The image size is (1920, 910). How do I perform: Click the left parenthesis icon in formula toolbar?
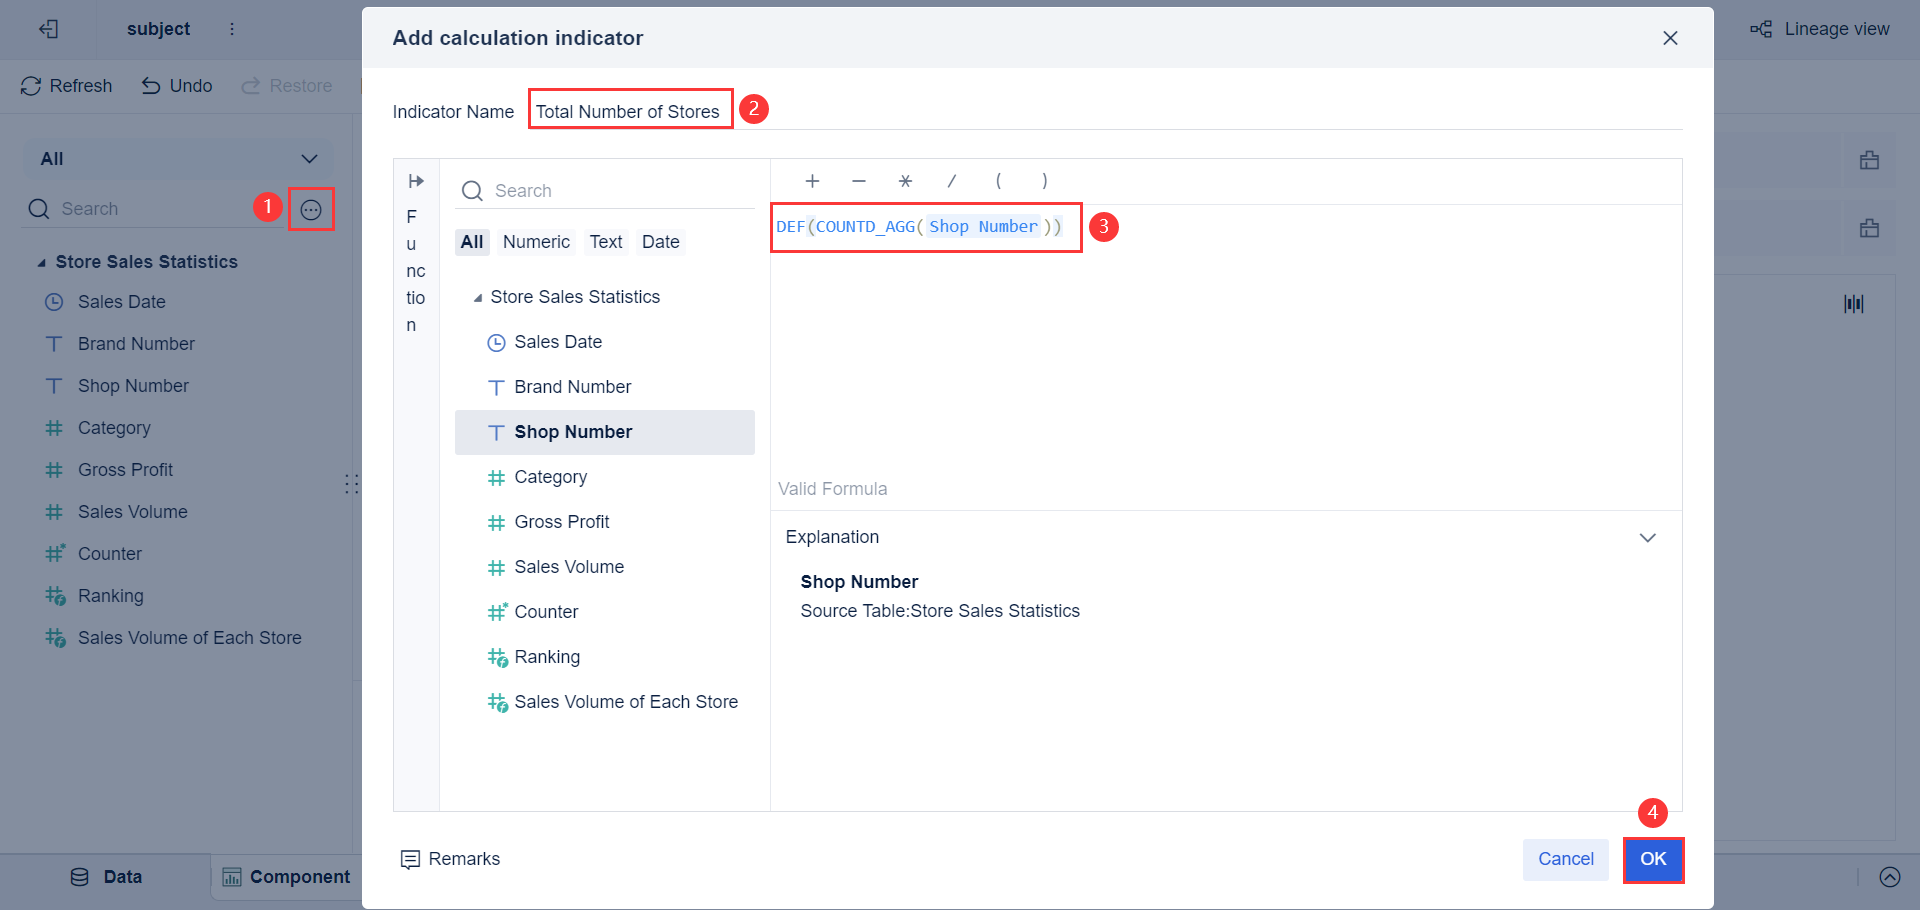pyautogui.click(x=998, y=181)
